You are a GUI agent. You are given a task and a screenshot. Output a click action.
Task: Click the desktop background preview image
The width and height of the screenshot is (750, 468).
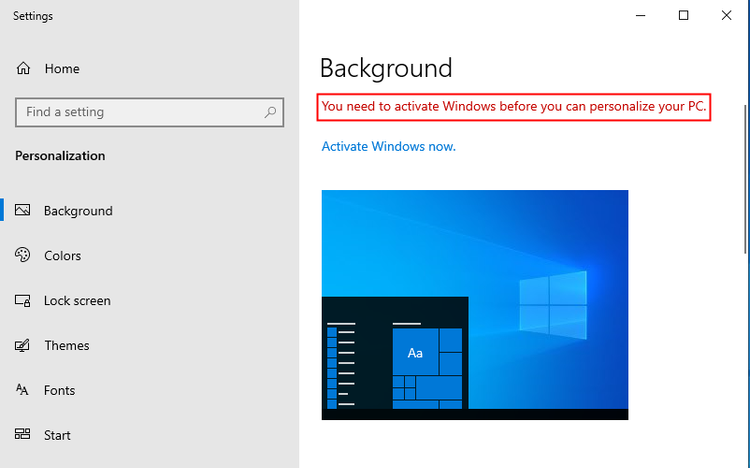(475, 304)
